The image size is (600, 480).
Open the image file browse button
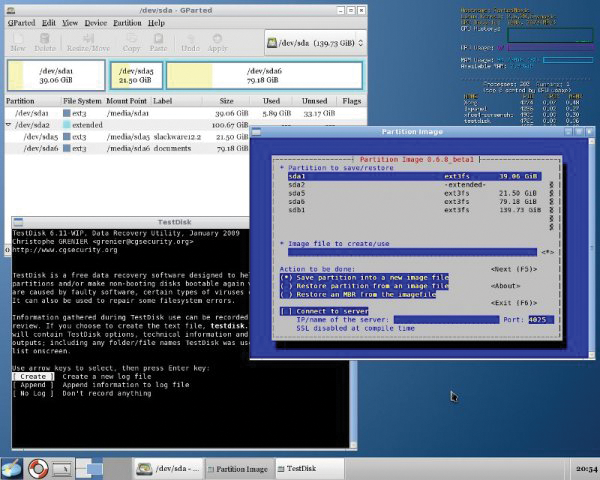coord(547,253)
